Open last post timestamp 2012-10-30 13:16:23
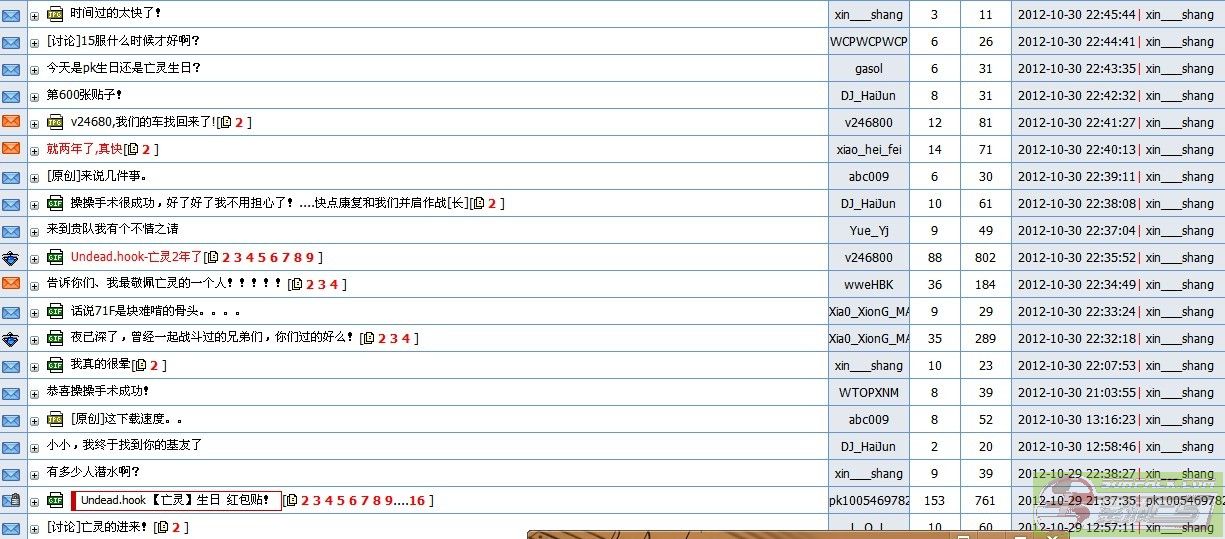The height and width of the screenshot is (539, 1225). [x=1075, y=420]
